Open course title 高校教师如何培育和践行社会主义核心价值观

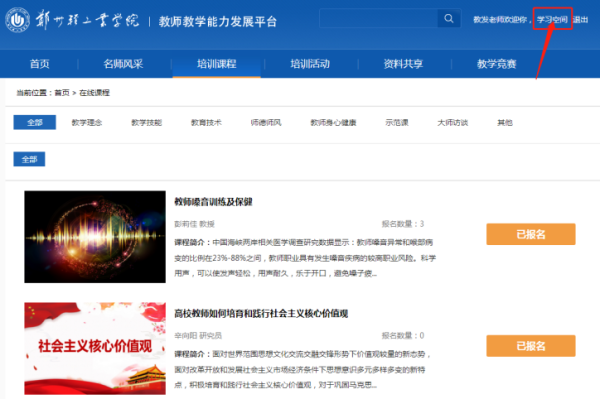tap(261, 314)
